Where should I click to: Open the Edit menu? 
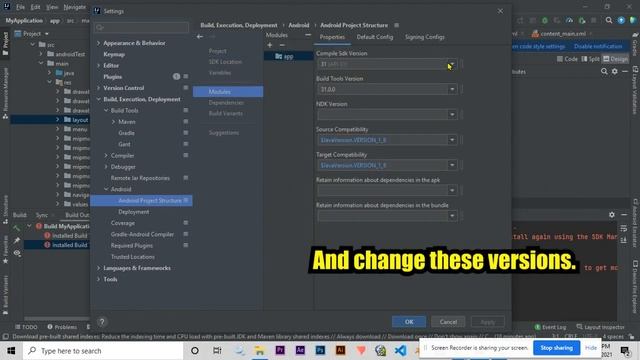(x=36, y=7)
